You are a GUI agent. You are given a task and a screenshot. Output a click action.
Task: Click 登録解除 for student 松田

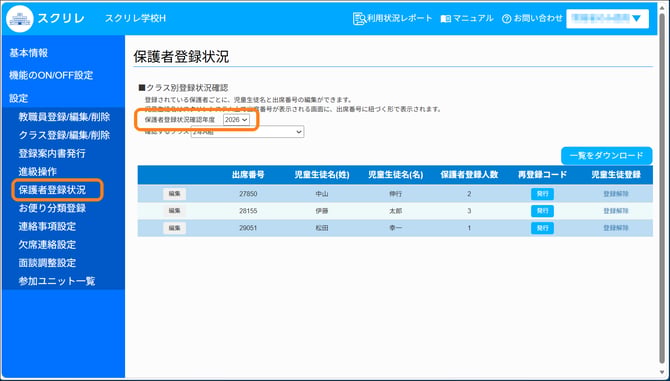tap(616, 228)
